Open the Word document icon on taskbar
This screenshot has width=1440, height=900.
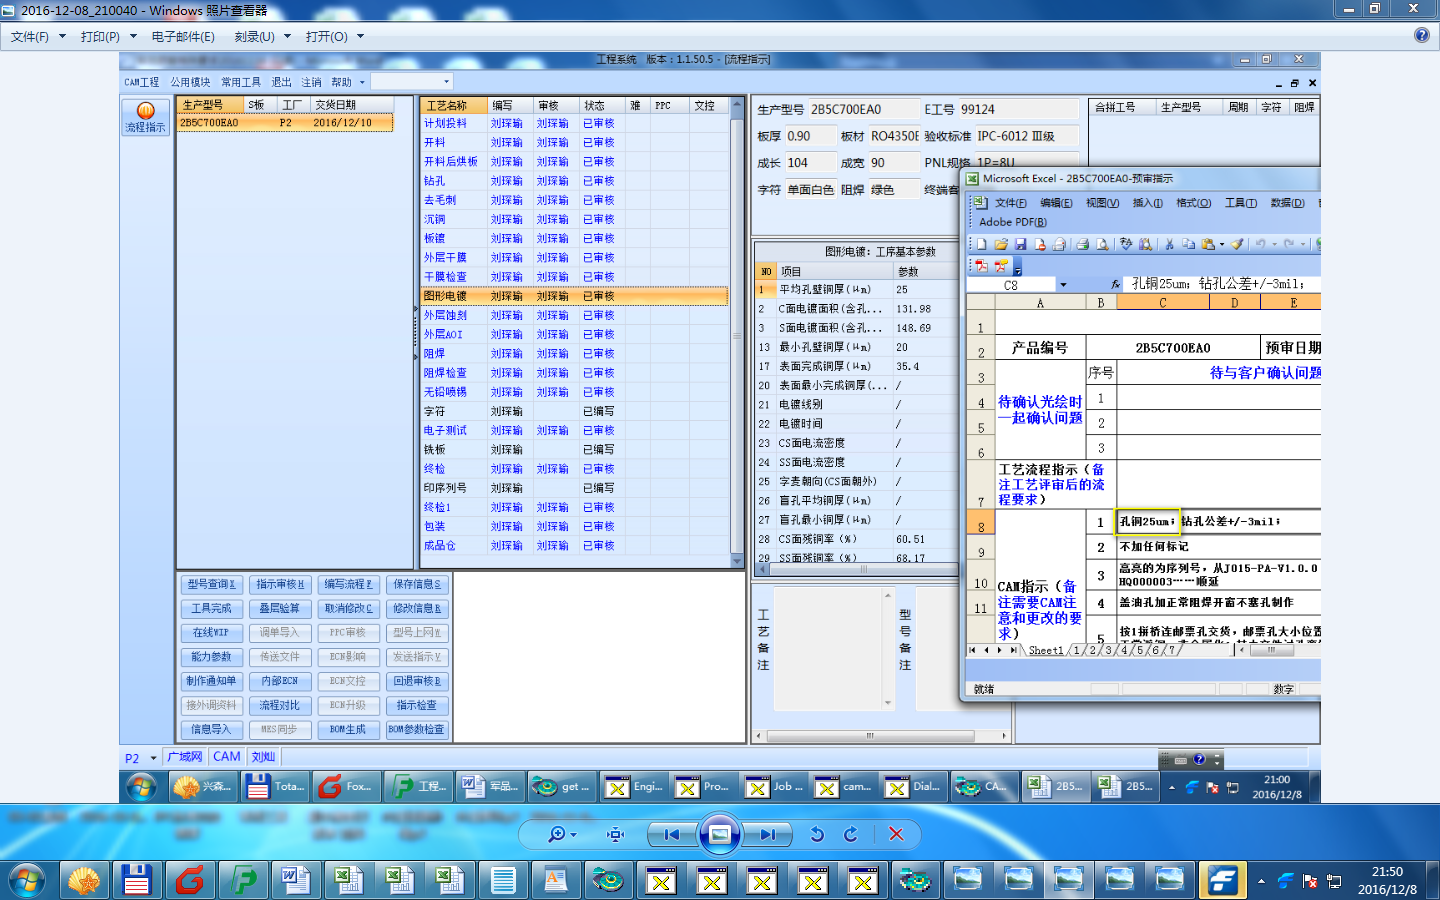point(295,881)
